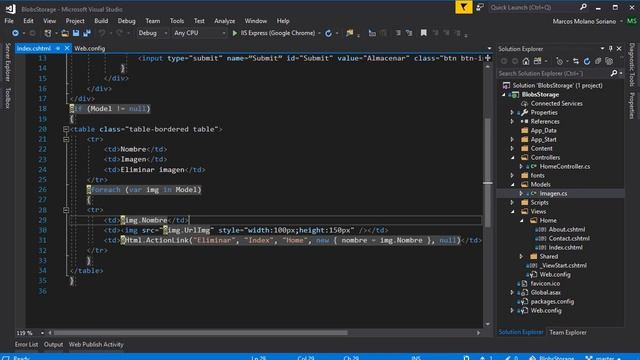
Task: Open the File menu
Action: tap(9, 21)
